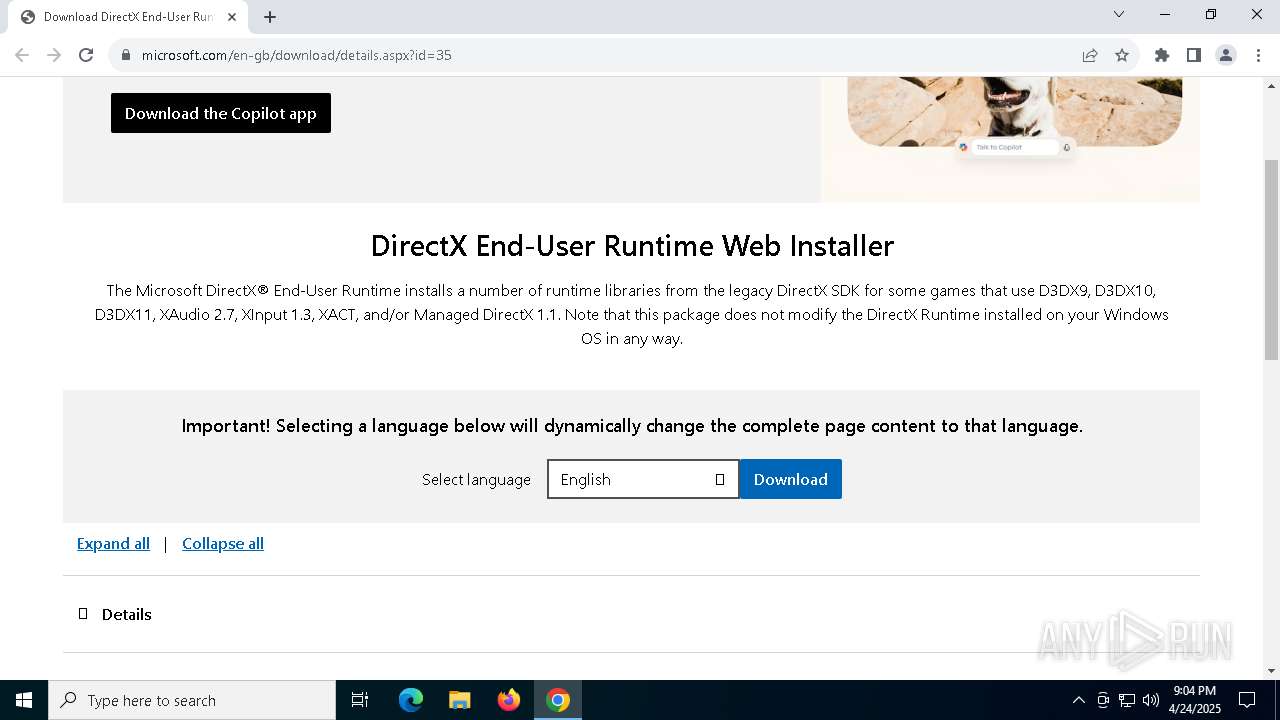Open the tab search chevron
This screenshot has width=1280, height=720.
tap(1119, 14)
